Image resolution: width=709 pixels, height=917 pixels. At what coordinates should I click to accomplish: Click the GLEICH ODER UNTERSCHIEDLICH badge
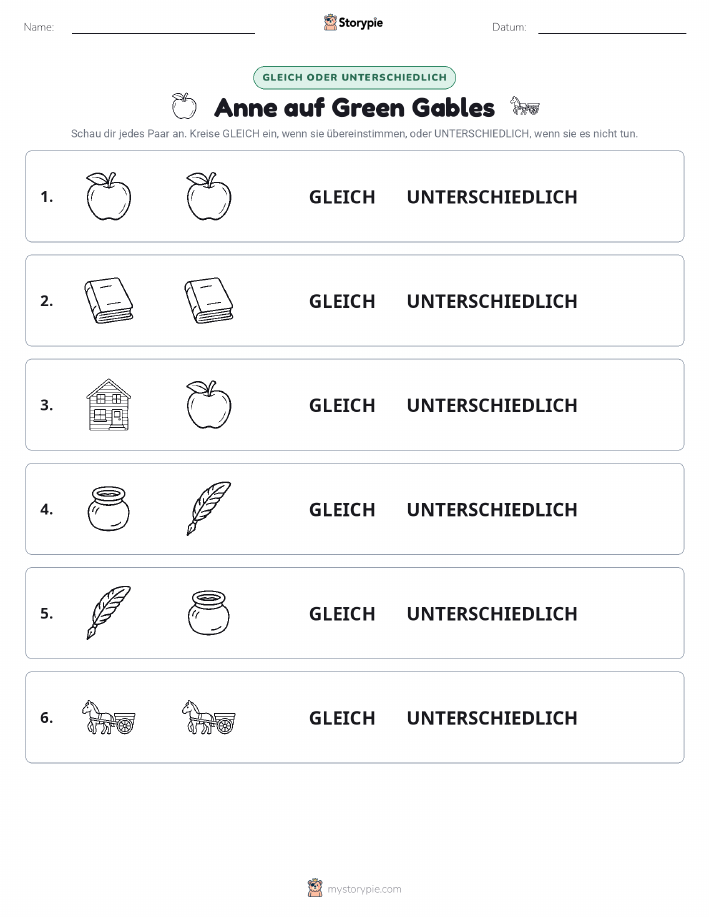[x=354, y=77]
